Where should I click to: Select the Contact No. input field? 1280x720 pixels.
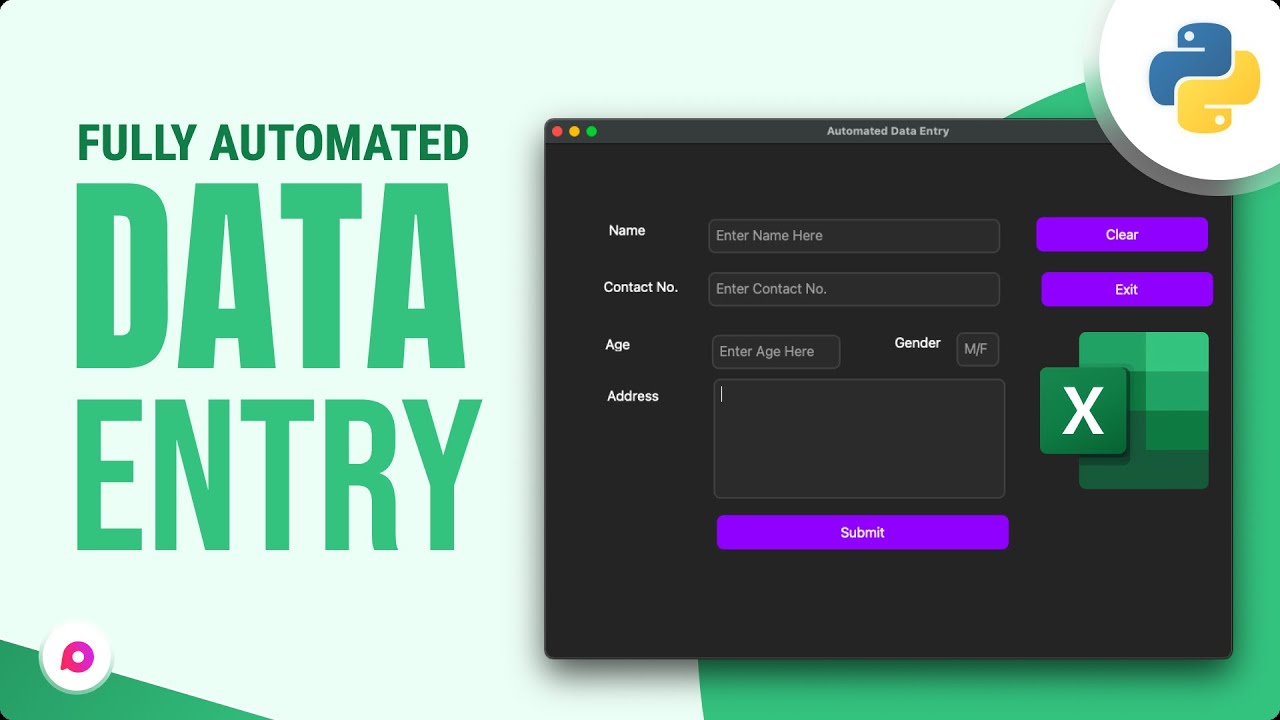point(854,289)
